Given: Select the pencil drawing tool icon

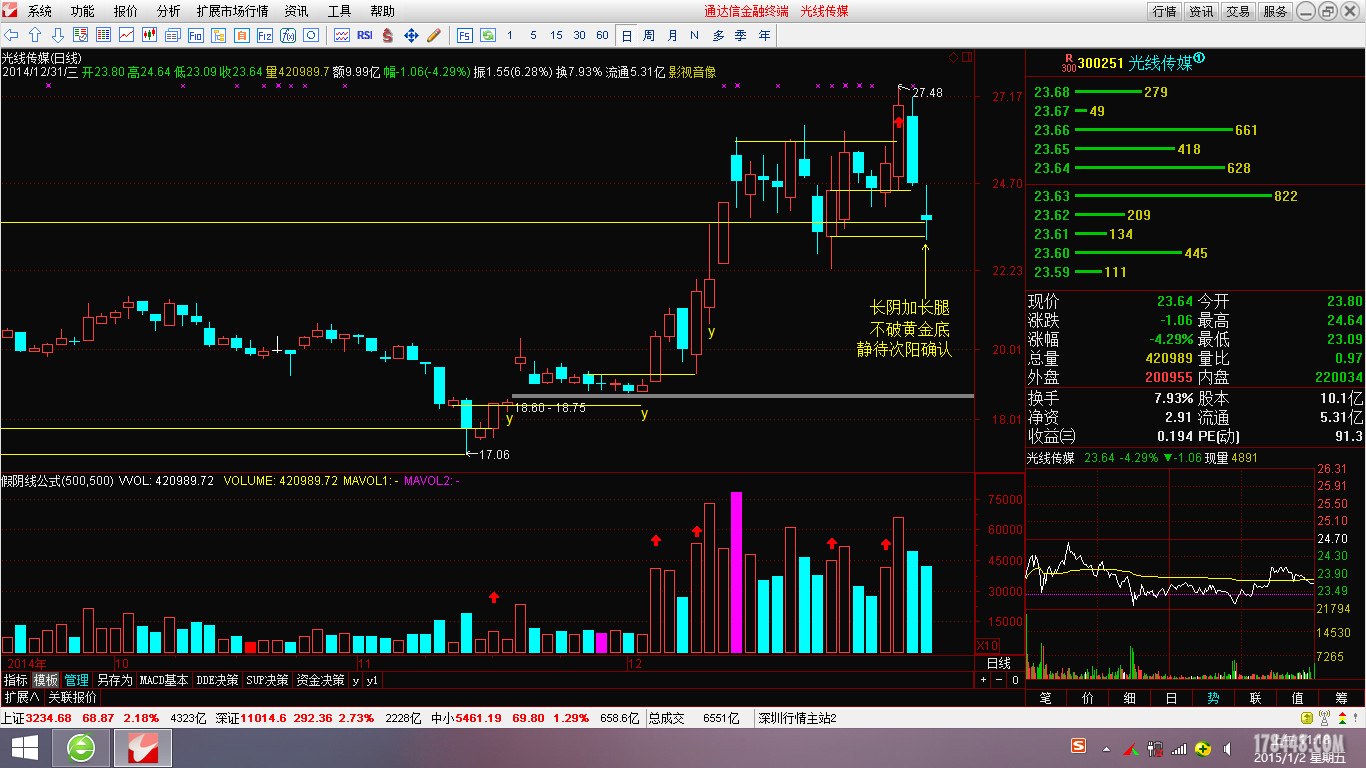Looking at the screenshot, I should [434, 35].
